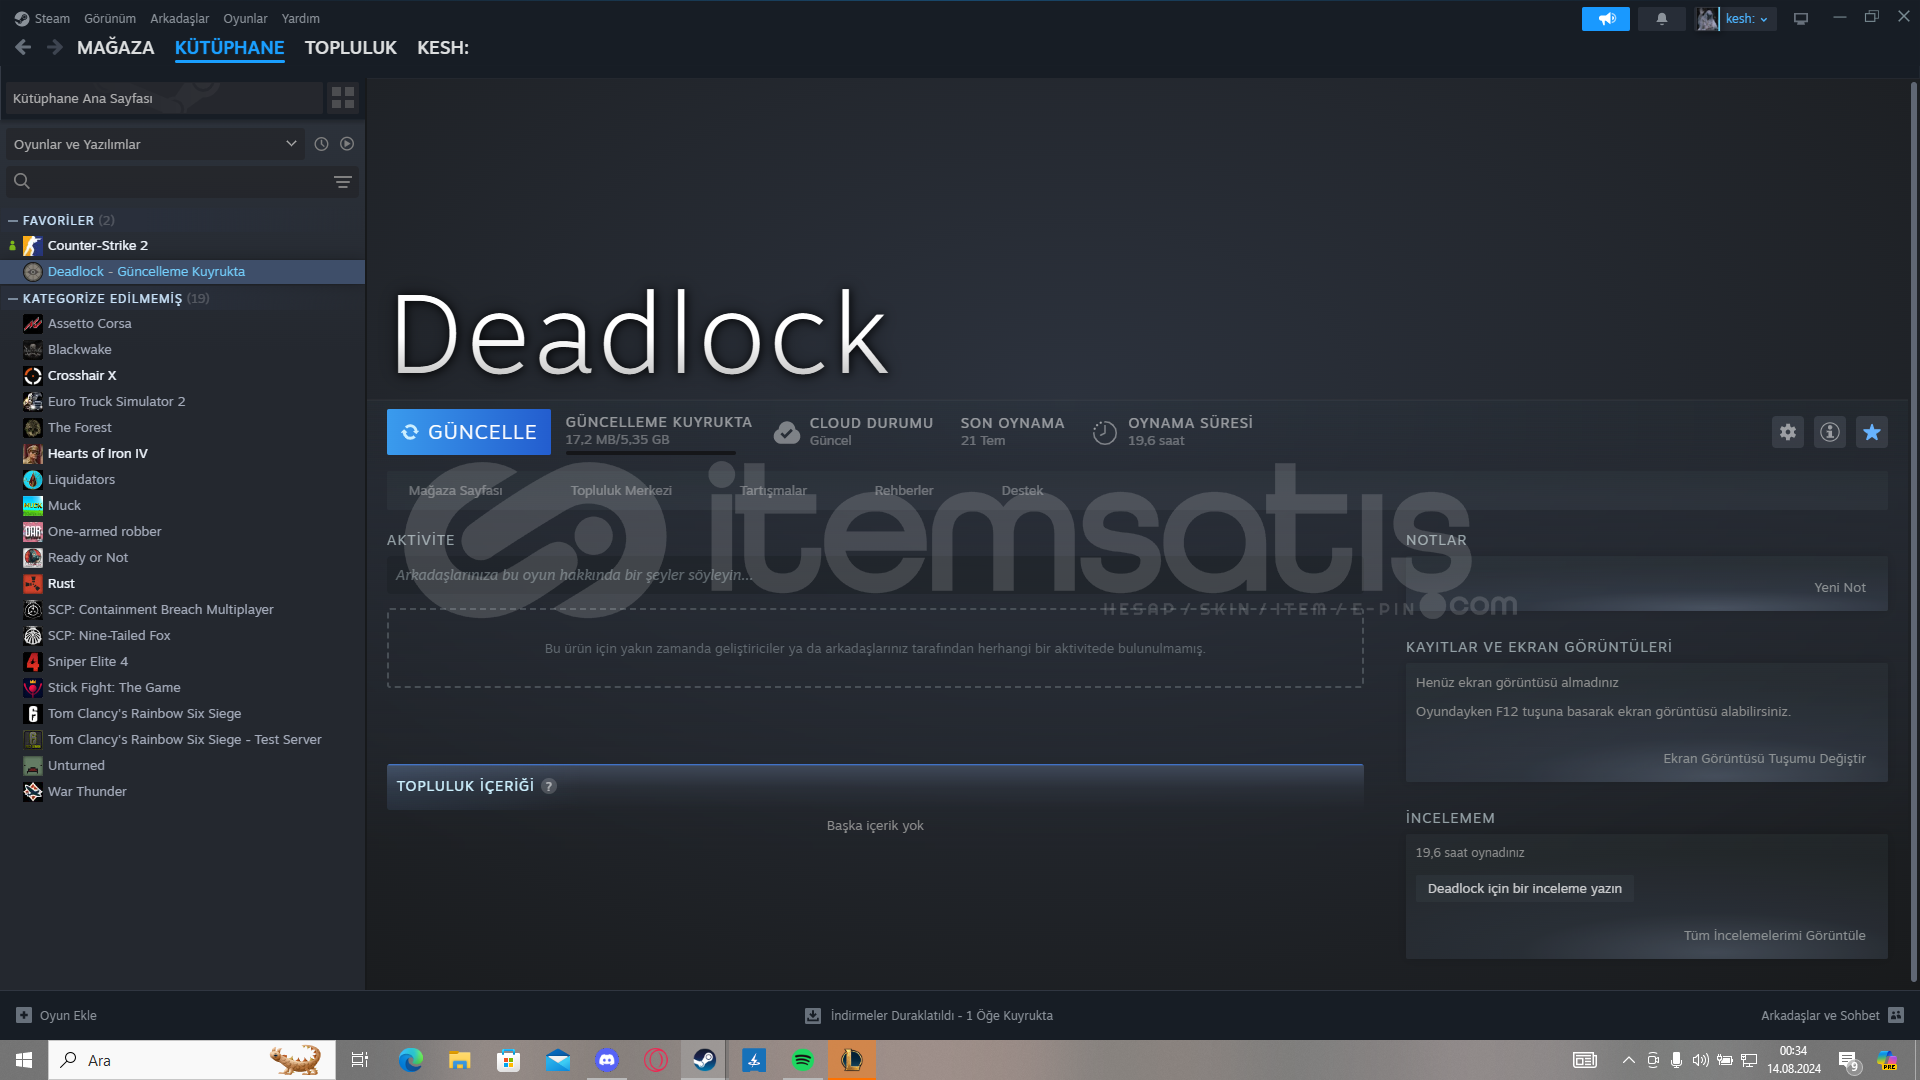Screen dimensions: 1920x1080
Task: Switch to Big Picture mode icon
Action: pos(1801,19)
